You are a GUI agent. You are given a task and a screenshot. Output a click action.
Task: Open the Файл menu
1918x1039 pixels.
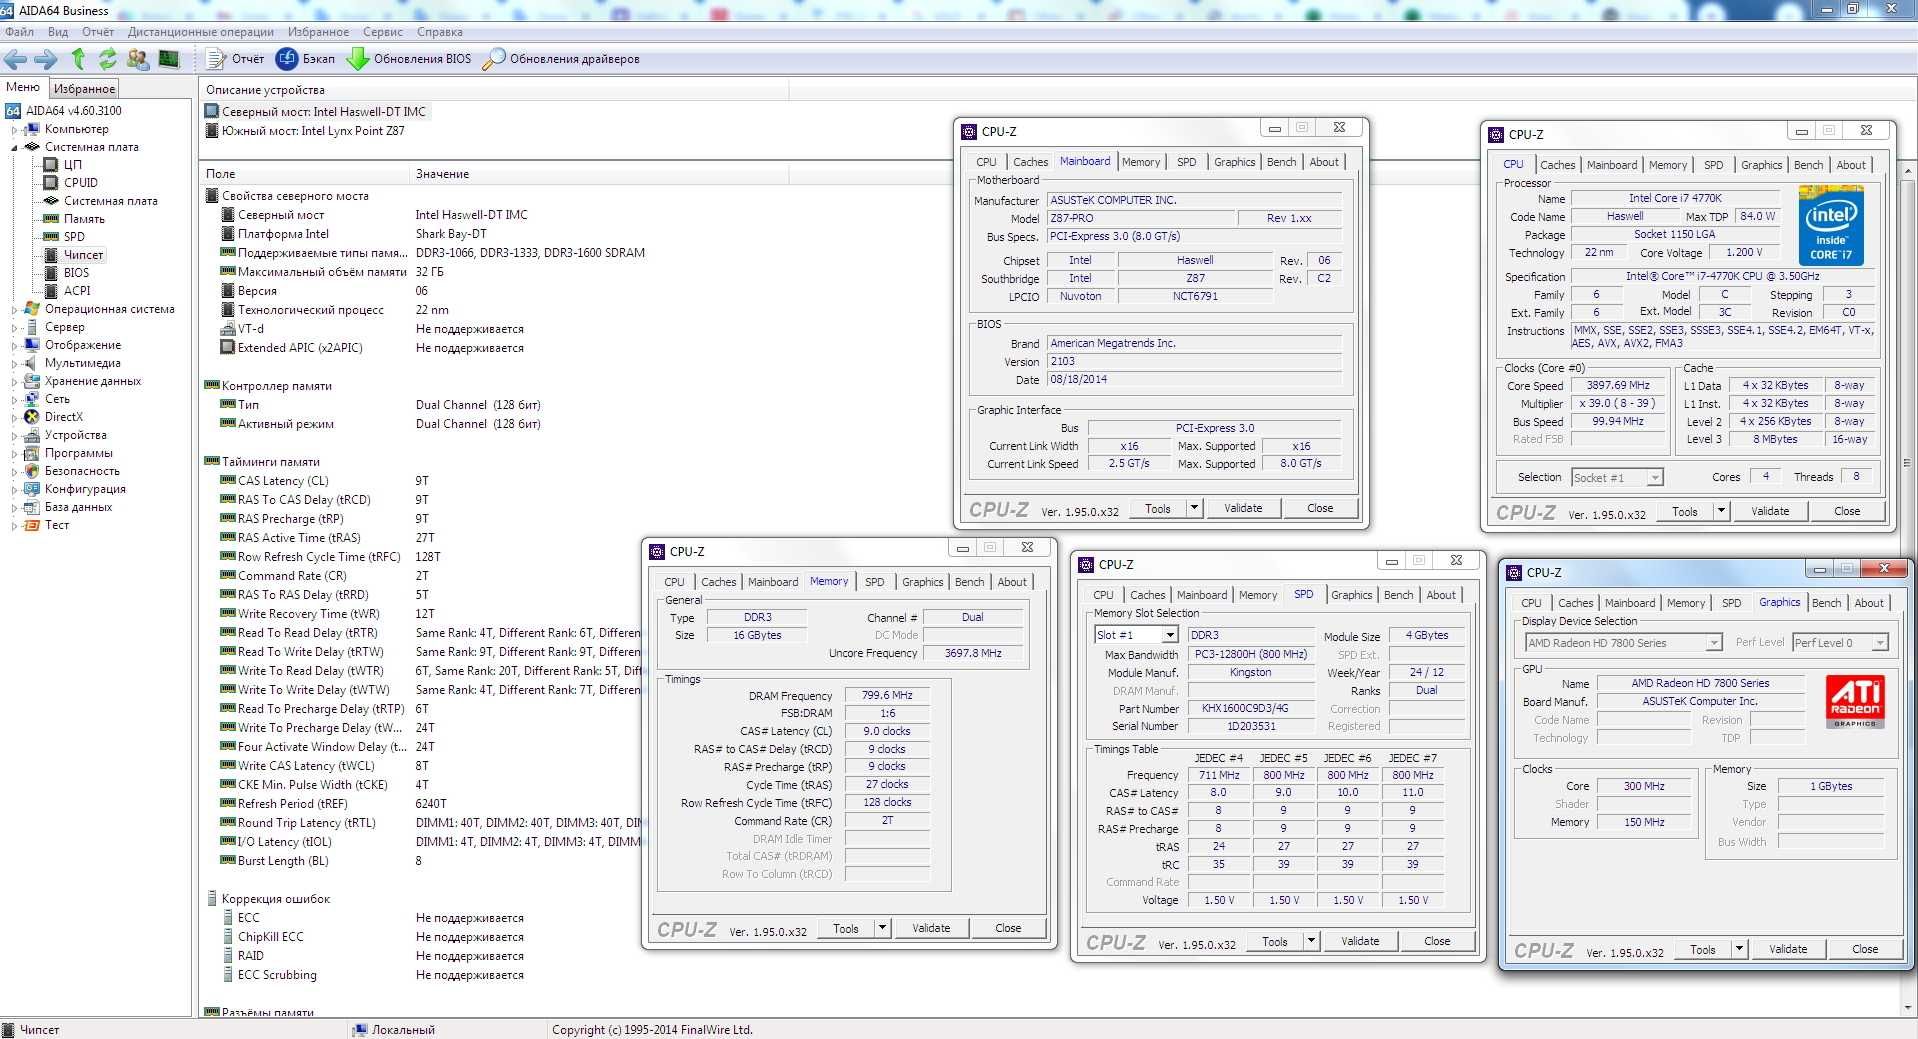pos(20,32)
